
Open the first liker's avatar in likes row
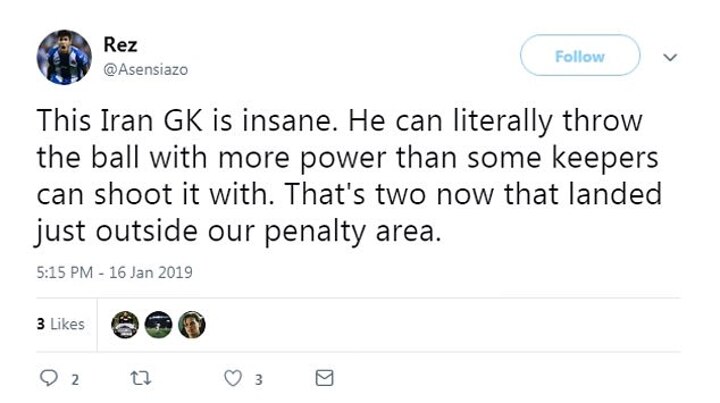tap(125, 325)
